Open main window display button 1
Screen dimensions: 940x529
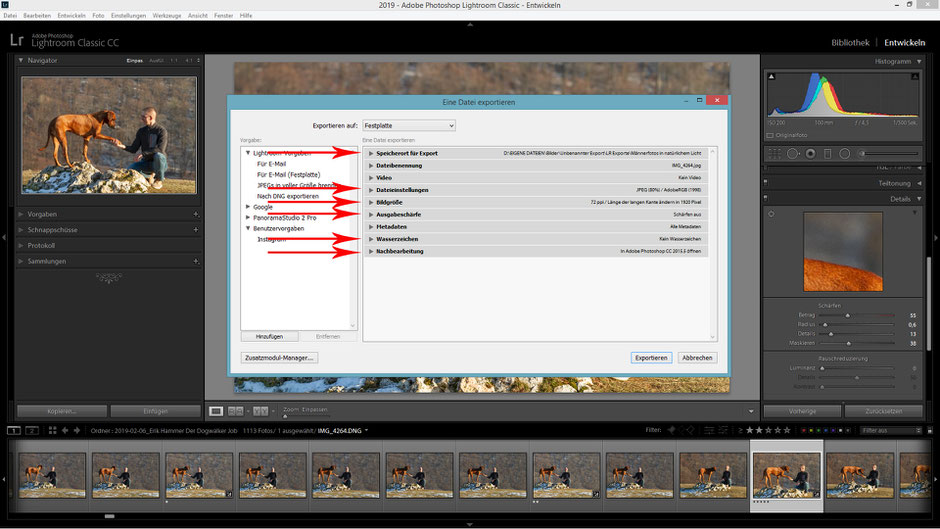(x=14, y=430)
